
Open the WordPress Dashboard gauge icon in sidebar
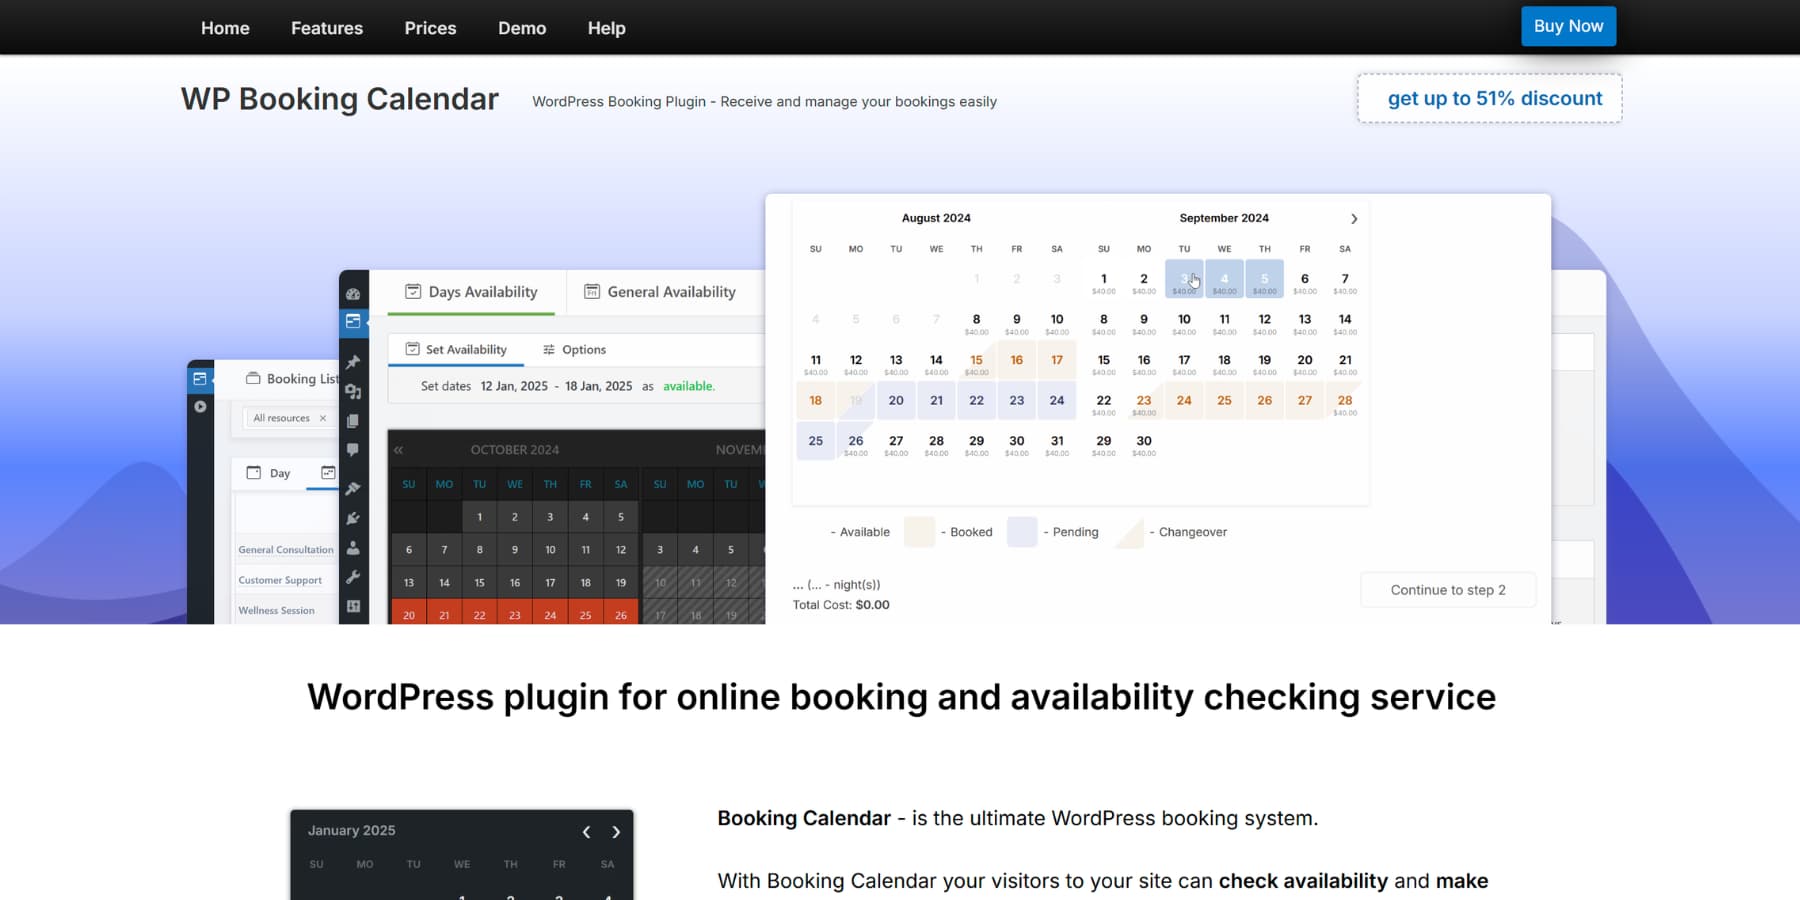353,294
